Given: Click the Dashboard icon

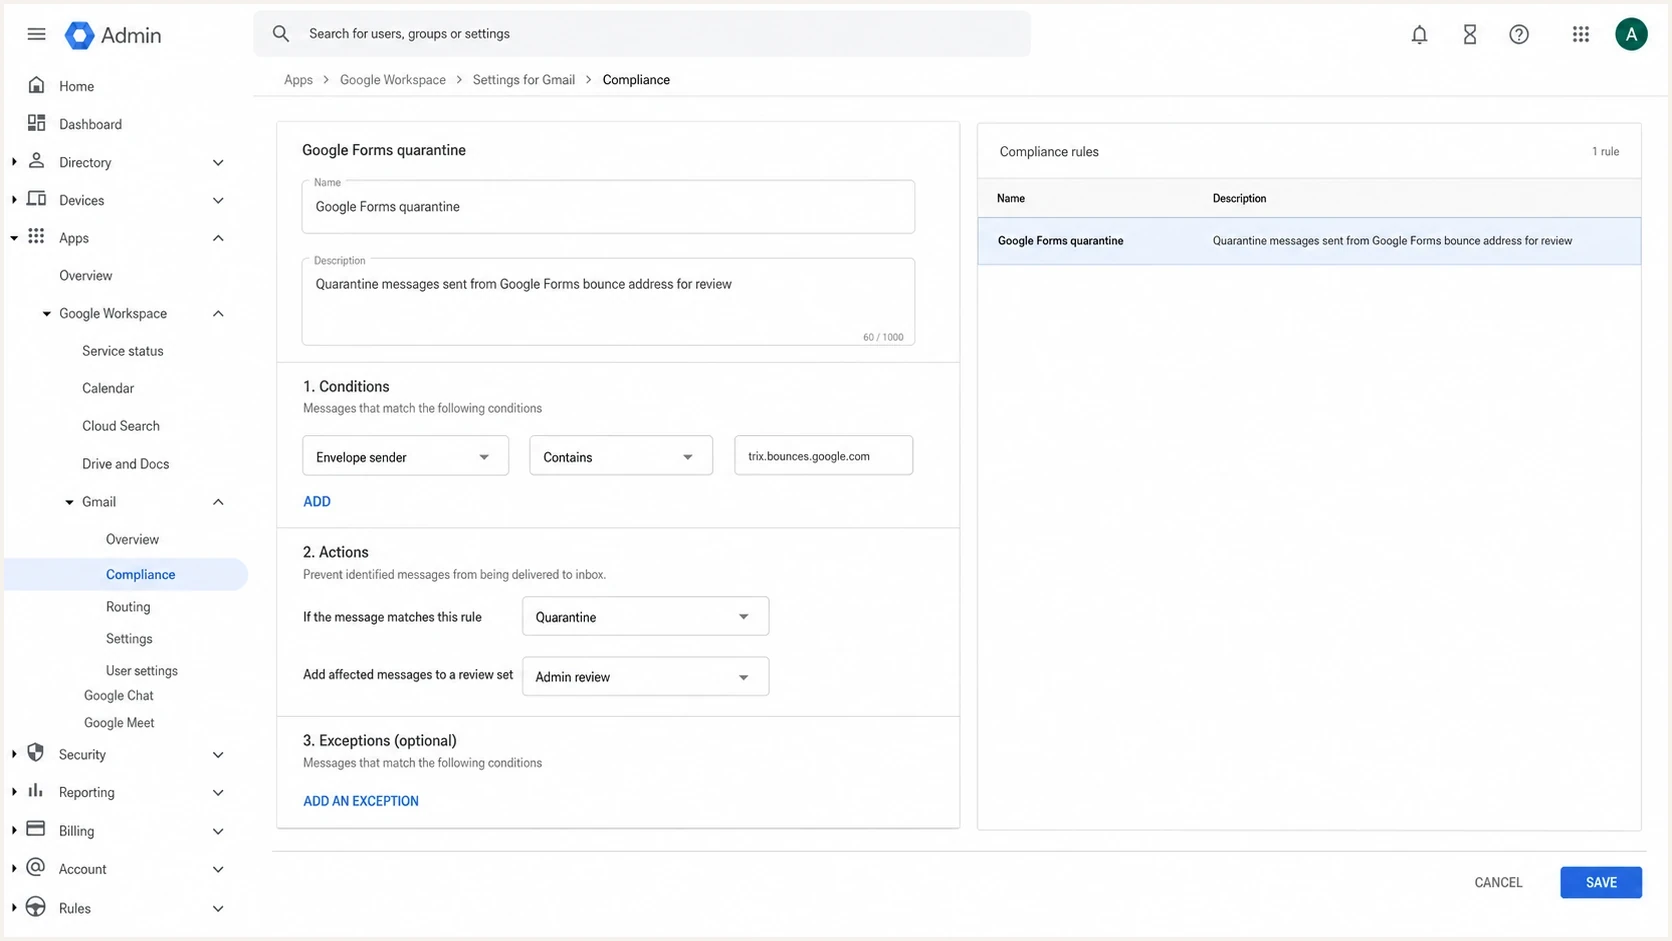Looking at the screenshot, I should [x=36, y=123].
